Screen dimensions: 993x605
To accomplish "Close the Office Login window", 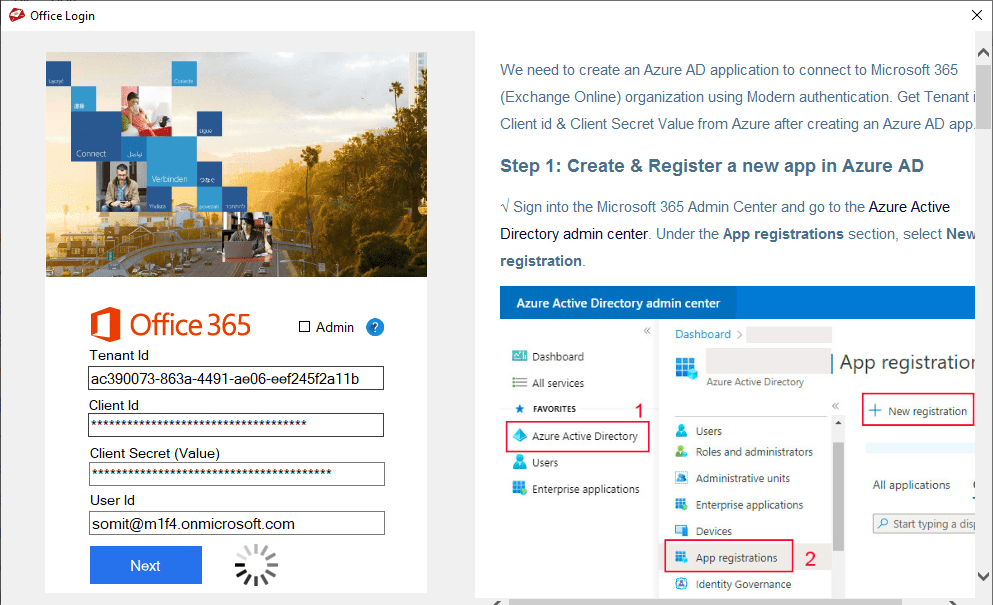I will click(977, 15).
